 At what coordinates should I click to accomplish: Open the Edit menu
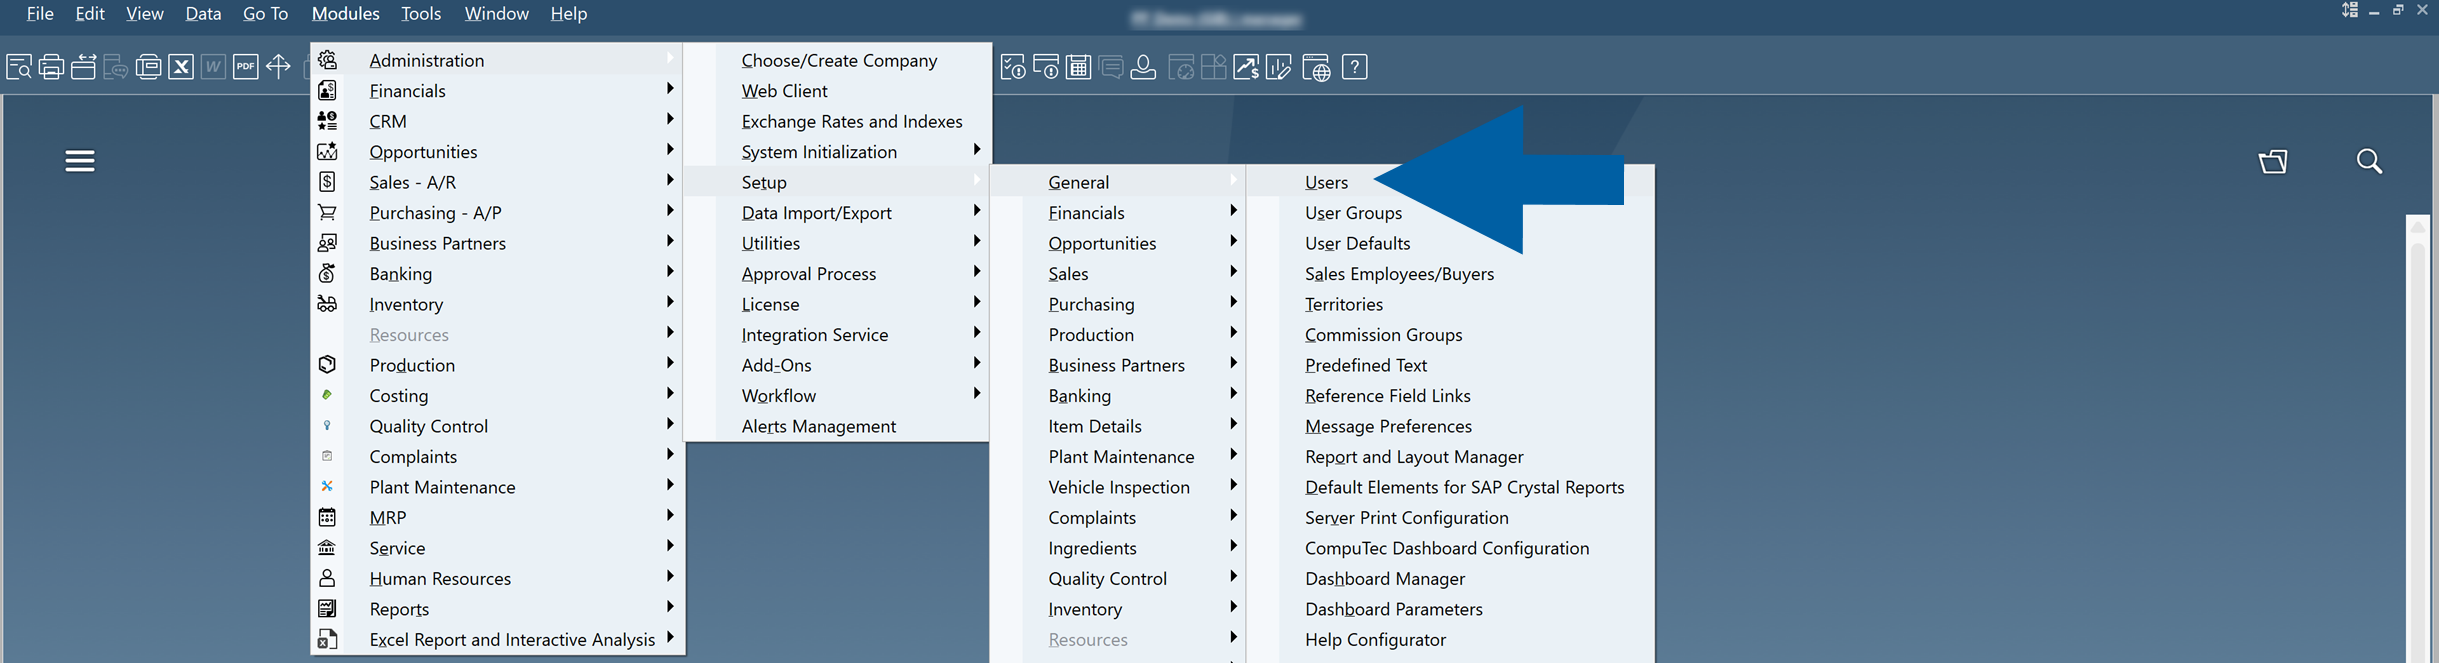90,14
